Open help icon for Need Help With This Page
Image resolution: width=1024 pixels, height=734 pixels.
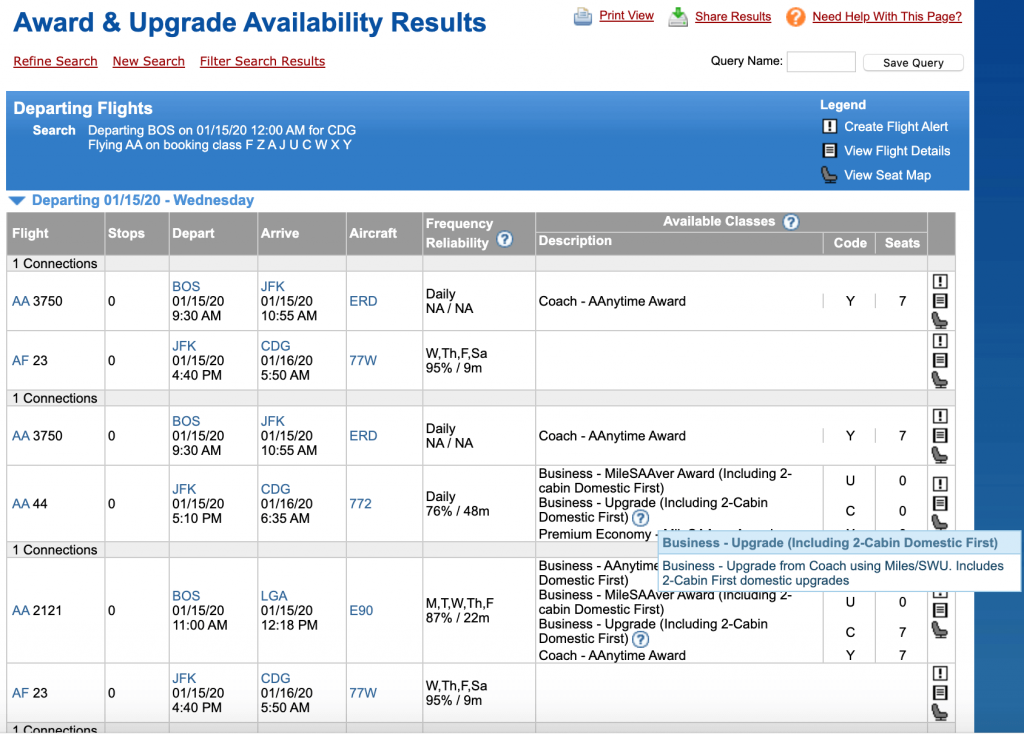tap(796, 17)
